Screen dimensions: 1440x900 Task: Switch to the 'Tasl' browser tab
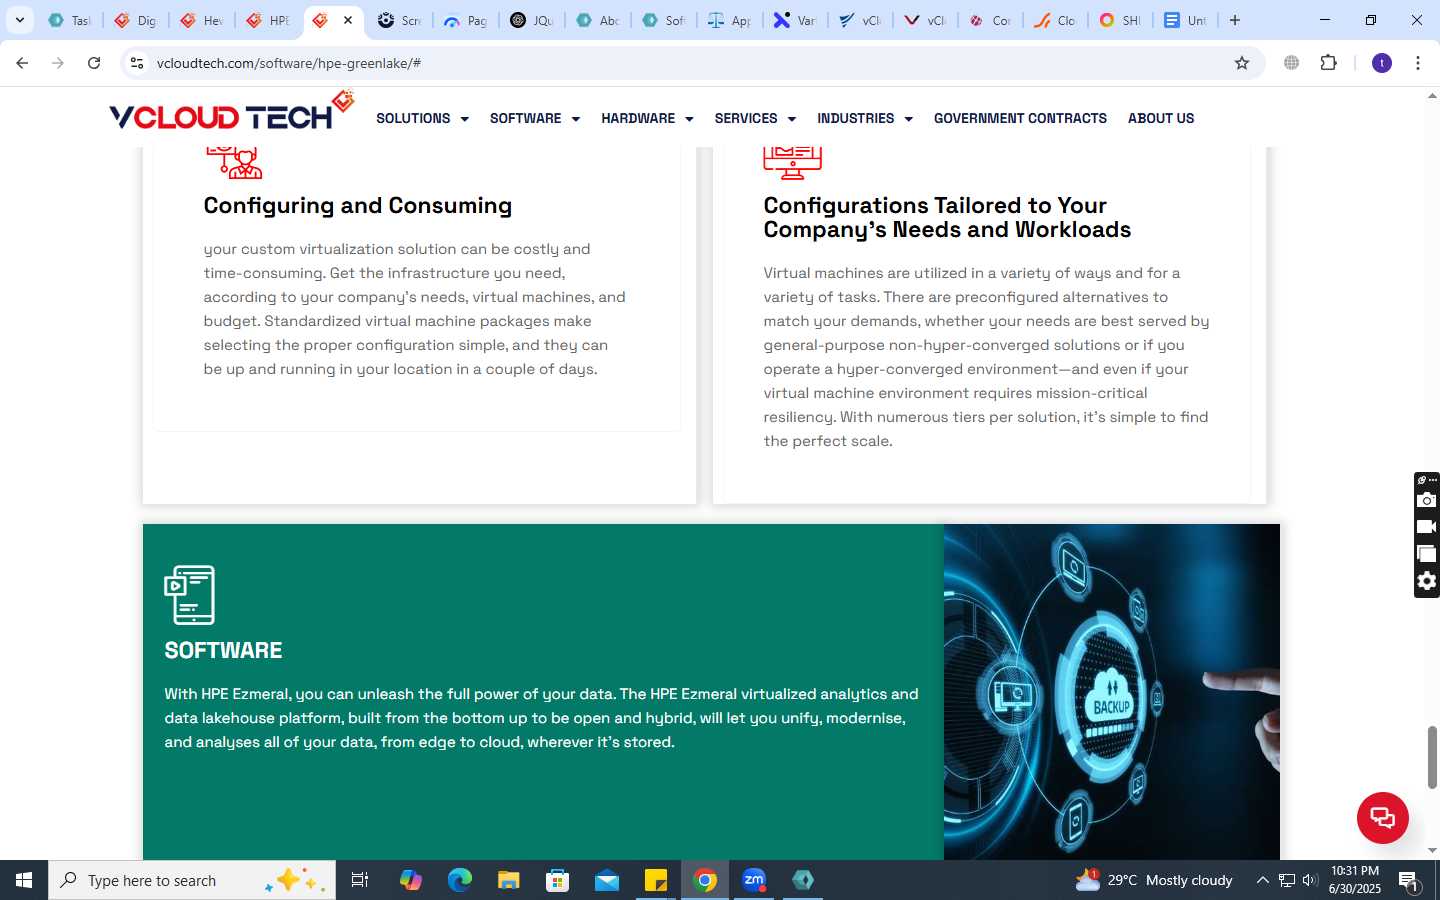[x=69, y=20]
